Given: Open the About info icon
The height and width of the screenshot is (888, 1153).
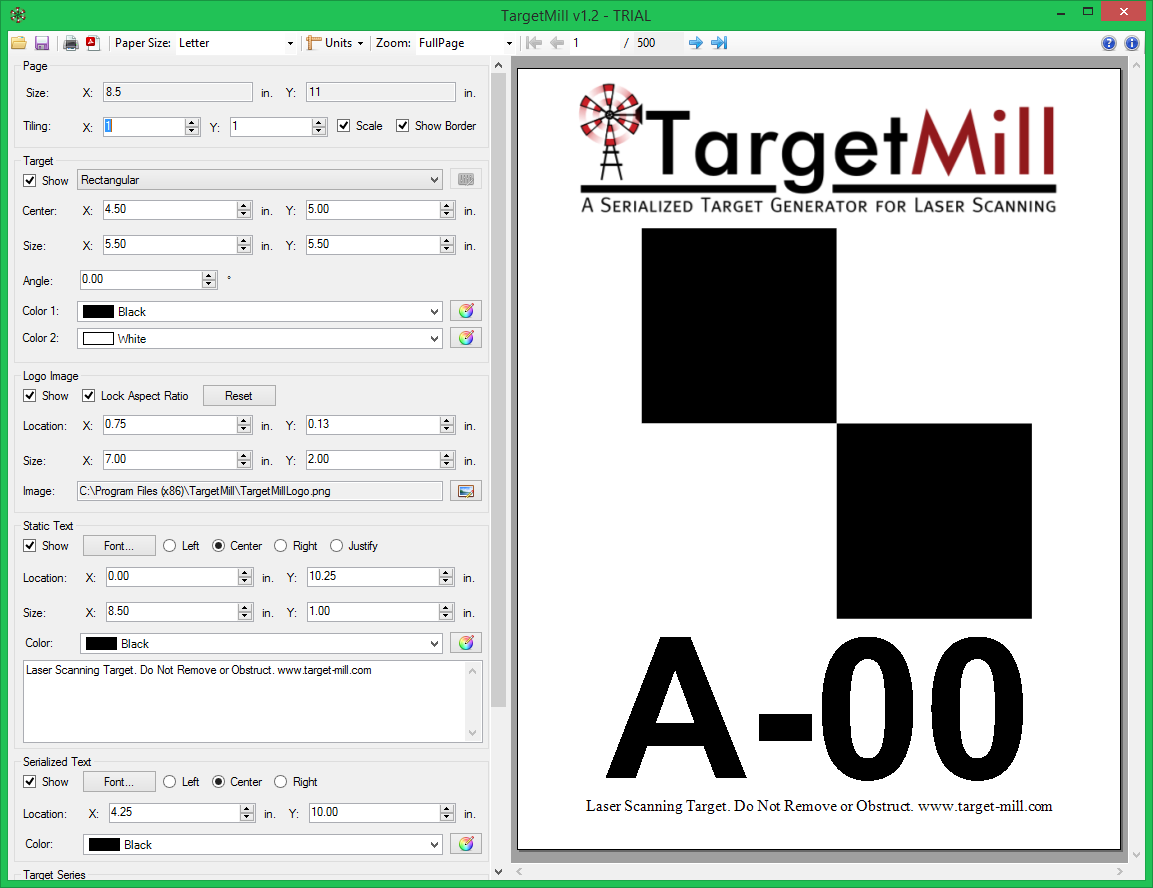Looking at the screenshot, I should 1132,43.
